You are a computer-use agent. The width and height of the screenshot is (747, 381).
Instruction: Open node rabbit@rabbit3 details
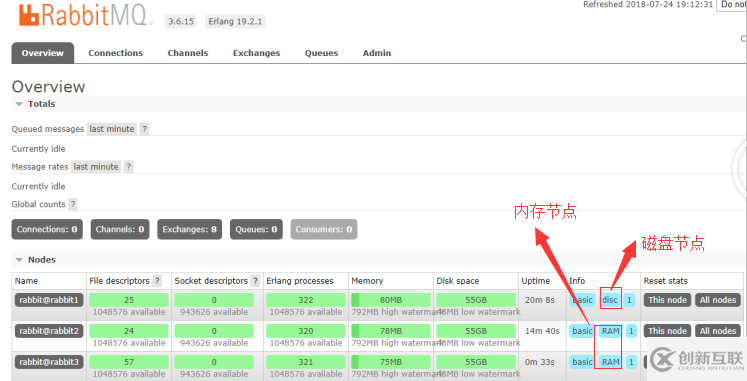[49, 362]
